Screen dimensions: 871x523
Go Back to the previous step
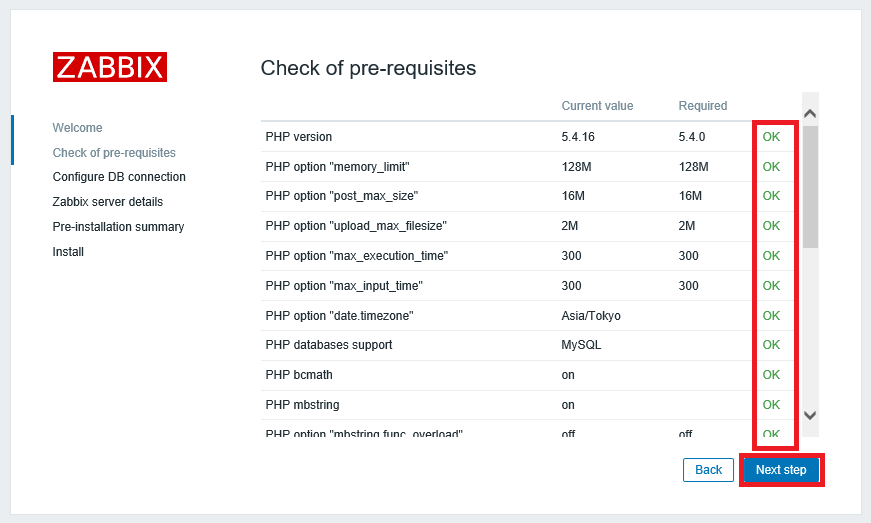tap(708, 470)
